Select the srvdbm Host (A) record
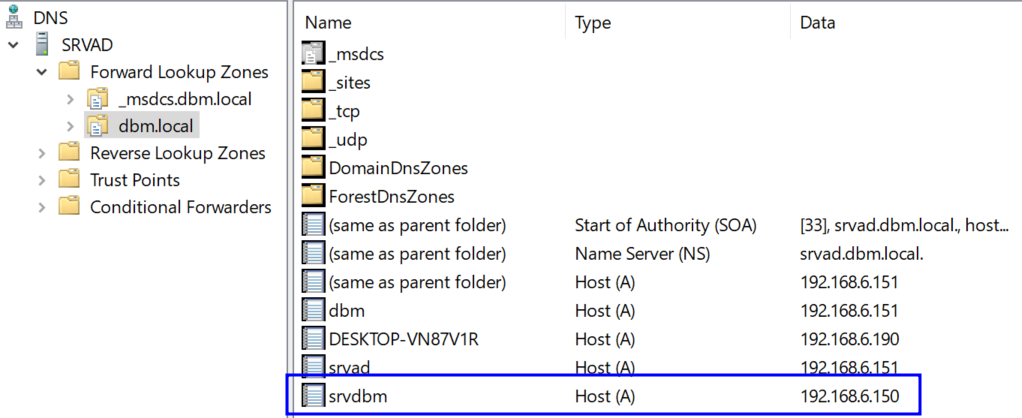 603,395
